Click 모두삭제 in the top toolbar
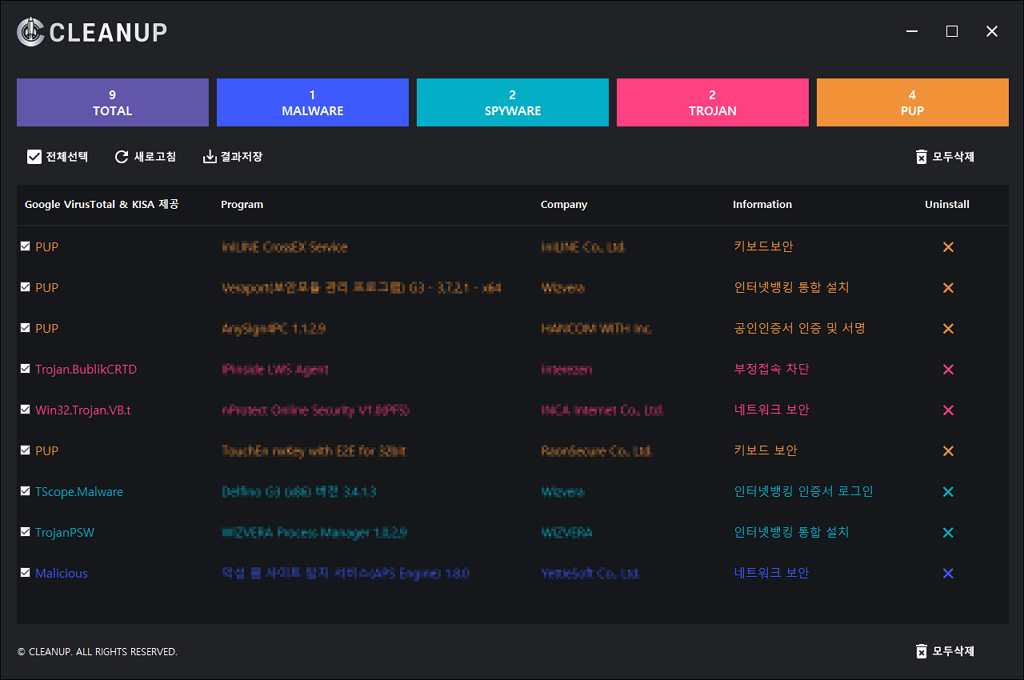Screen dimensions: 1024x680 point(944,157)
